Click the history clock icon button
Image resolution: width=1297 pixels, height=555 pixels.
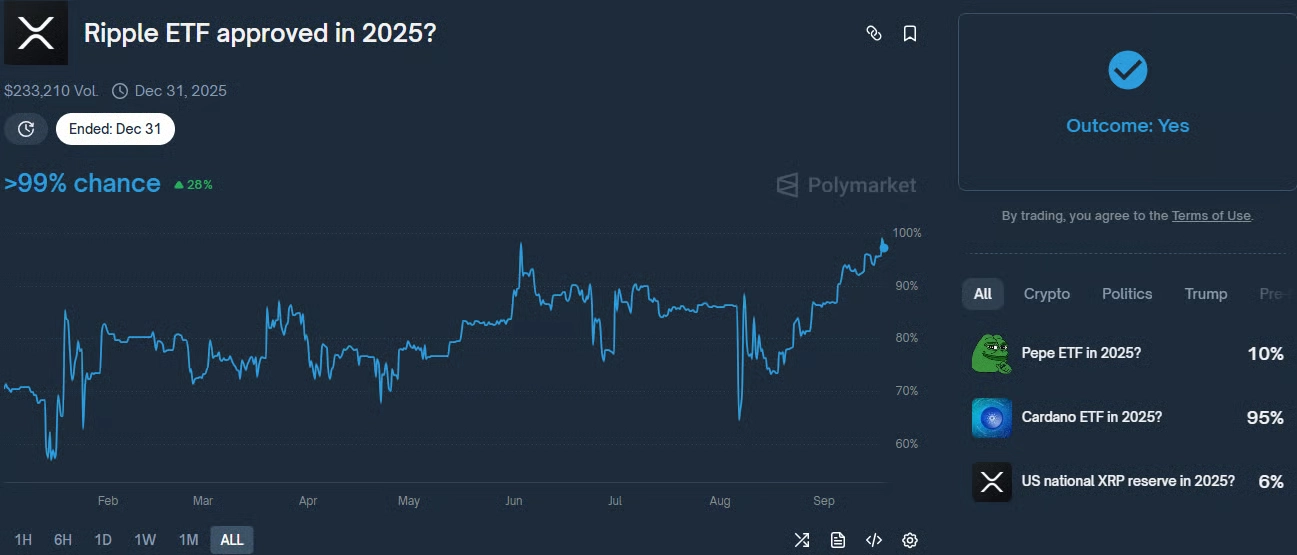[x=26, y=129]
